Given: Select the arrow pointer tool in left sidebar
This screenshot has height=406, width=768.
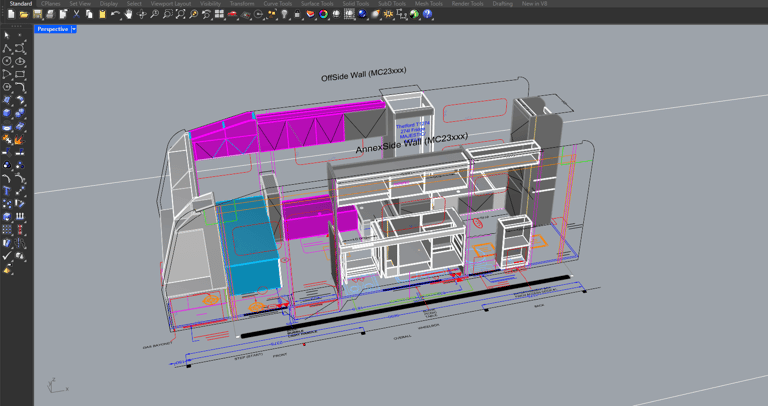Looking at the screenshot, I should [7, 35].
